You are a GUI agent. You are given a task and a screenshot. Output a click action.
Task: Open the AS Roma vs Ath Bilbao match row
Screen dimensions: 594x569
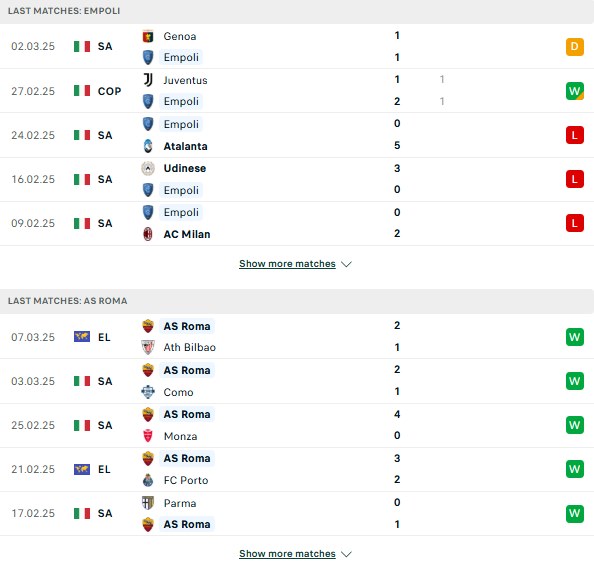click(x=297, y=337)
